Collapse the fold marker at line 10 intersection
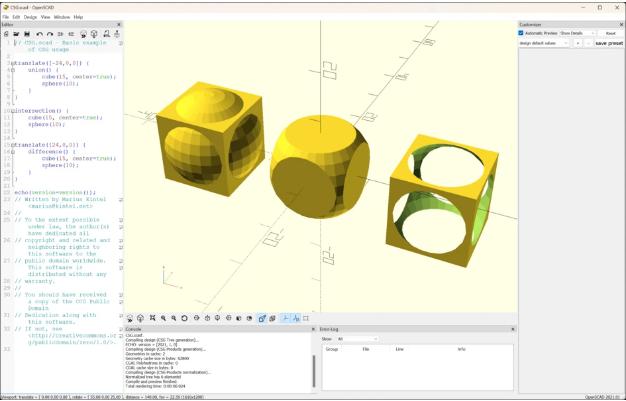Viewport: 626px width, 401px height. (12, 111)
